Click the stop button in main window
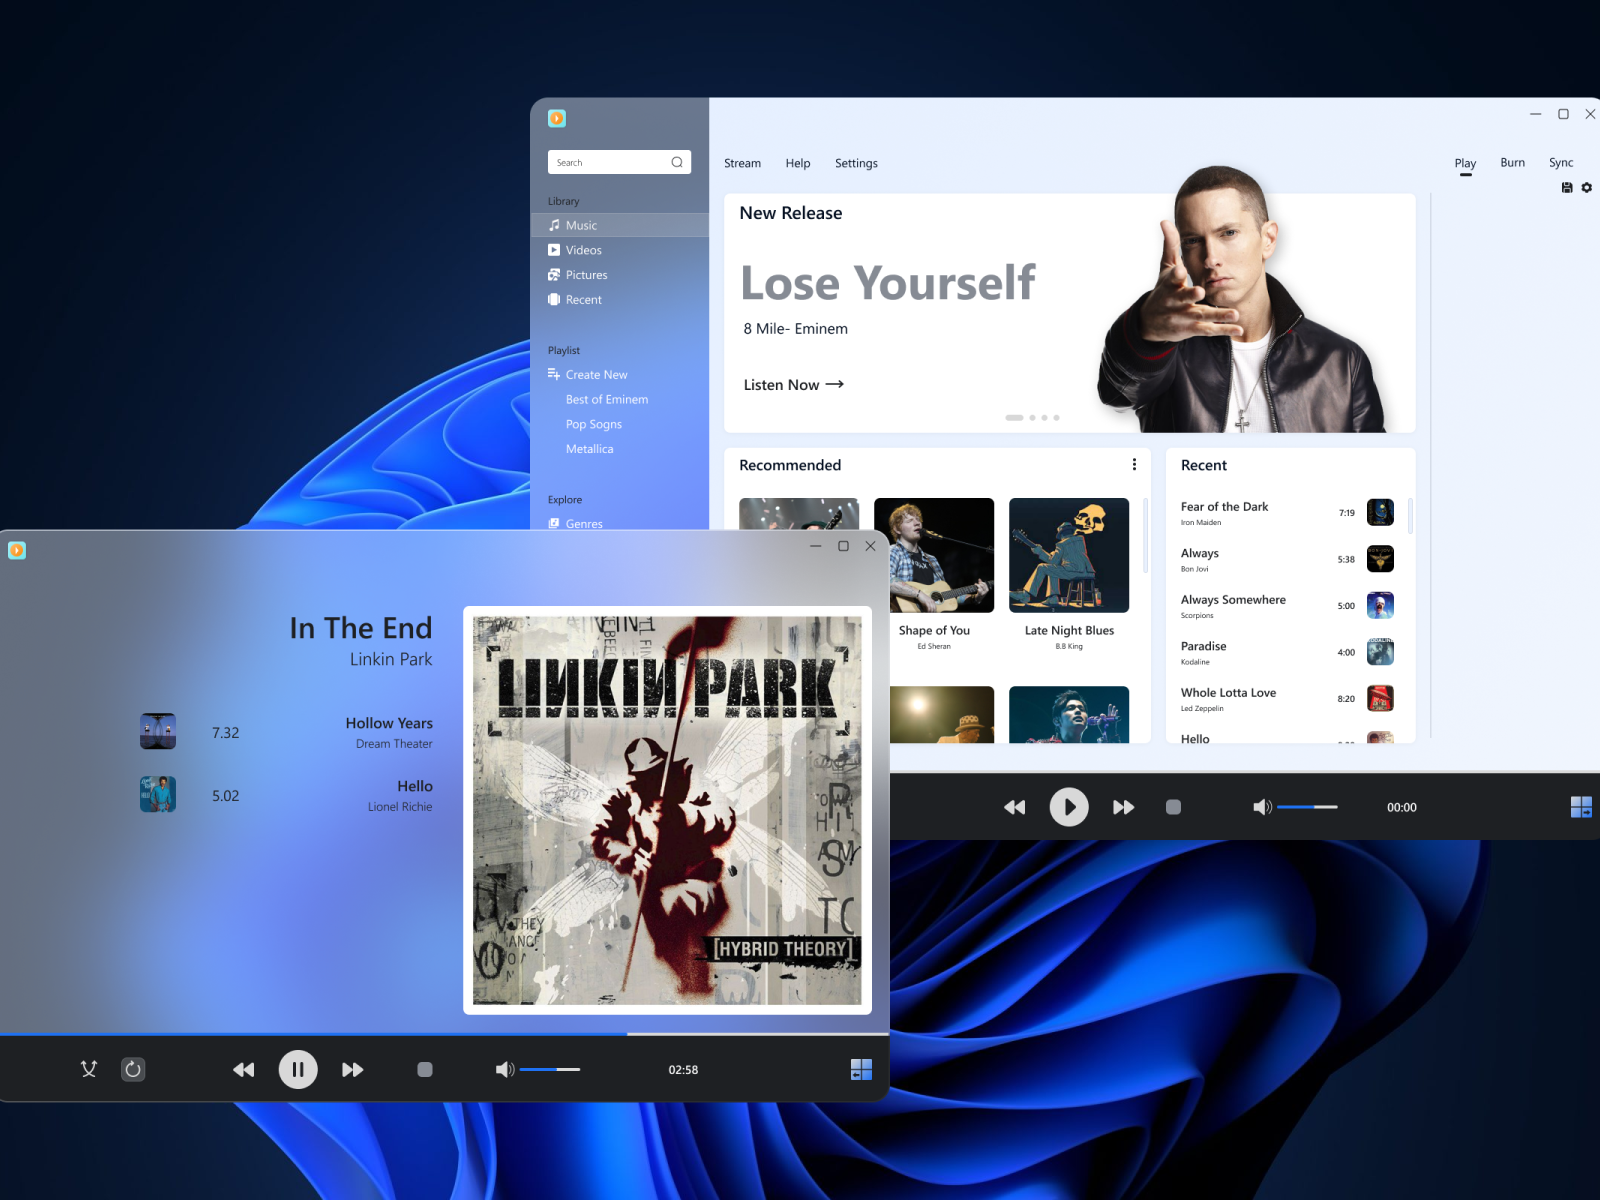 pos(1173,807)
